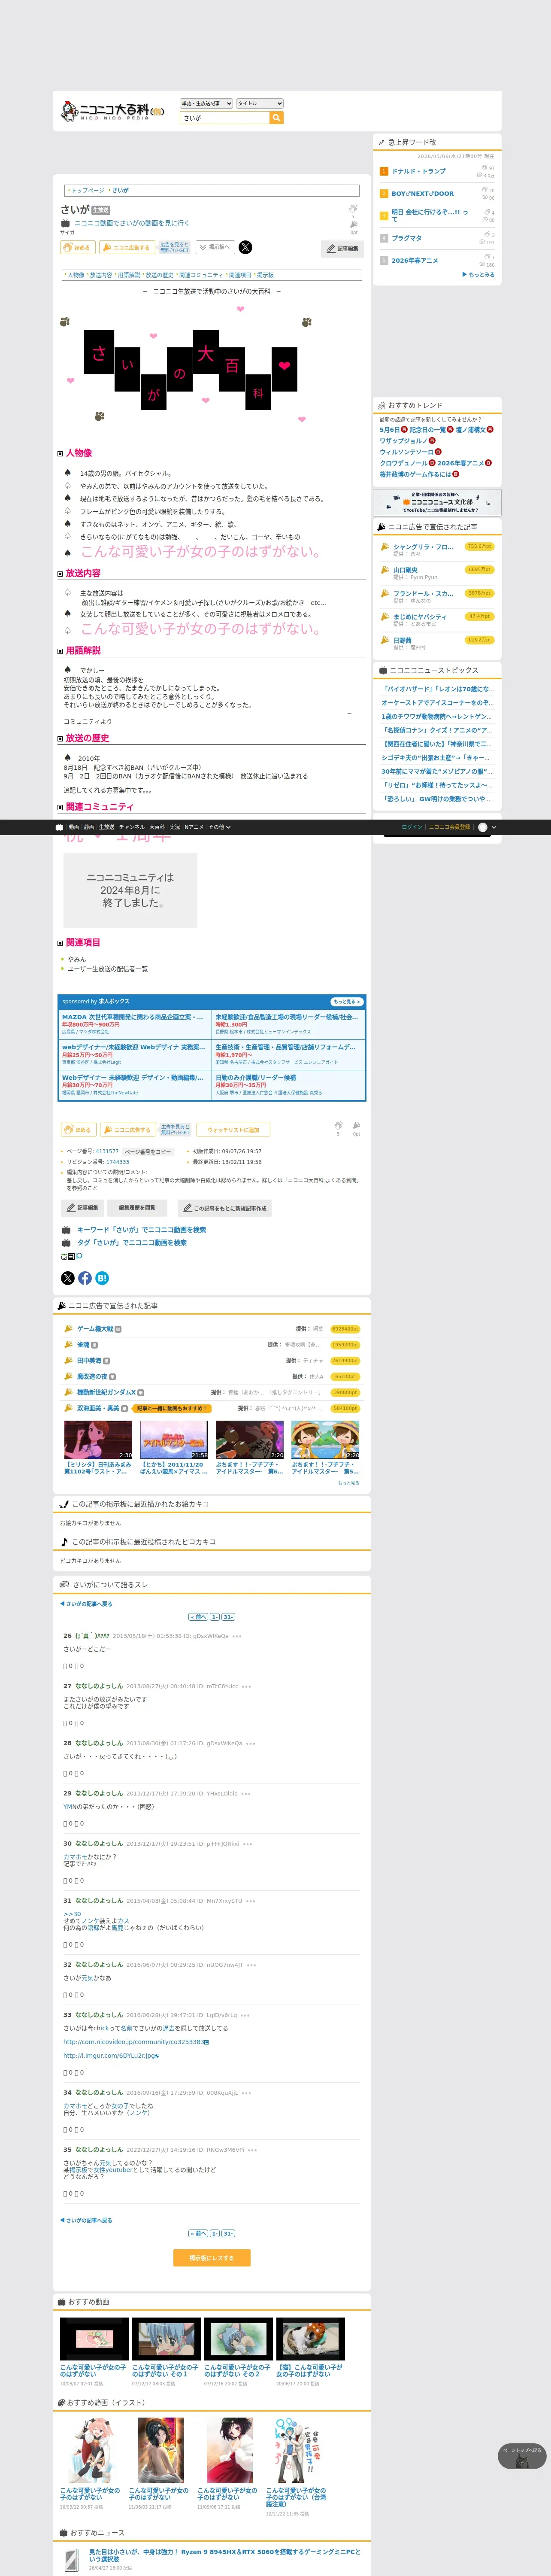The image size is (551, 2576).
Task: Click the ページトップへ戻る round button
Action: point(521,2455)
